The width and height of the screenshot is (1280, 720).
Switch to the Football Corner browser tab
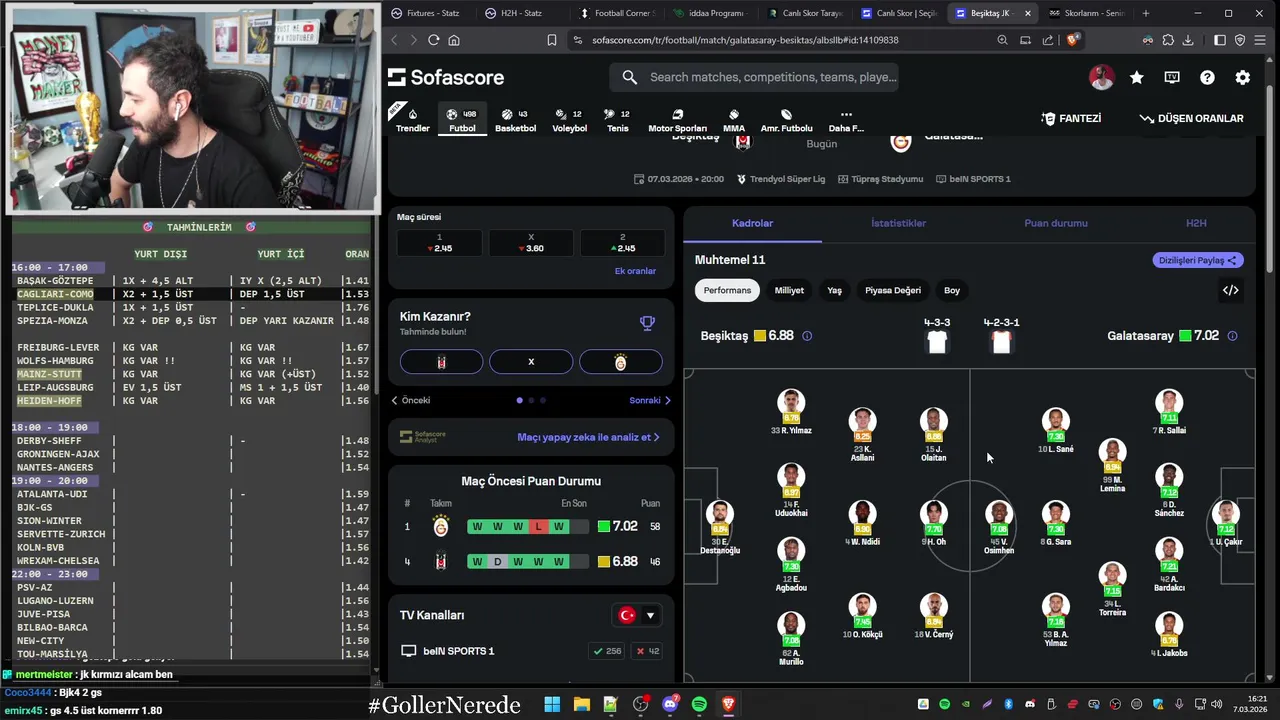pos(616,13)
